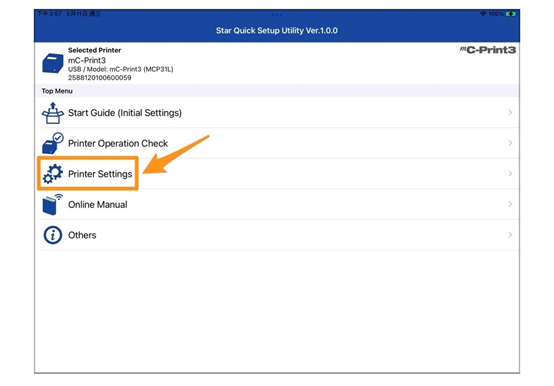Expand Online Manual row chevron
Image resolution: width=554 pixels, height=386 pixels.
(x=510, y=204)
